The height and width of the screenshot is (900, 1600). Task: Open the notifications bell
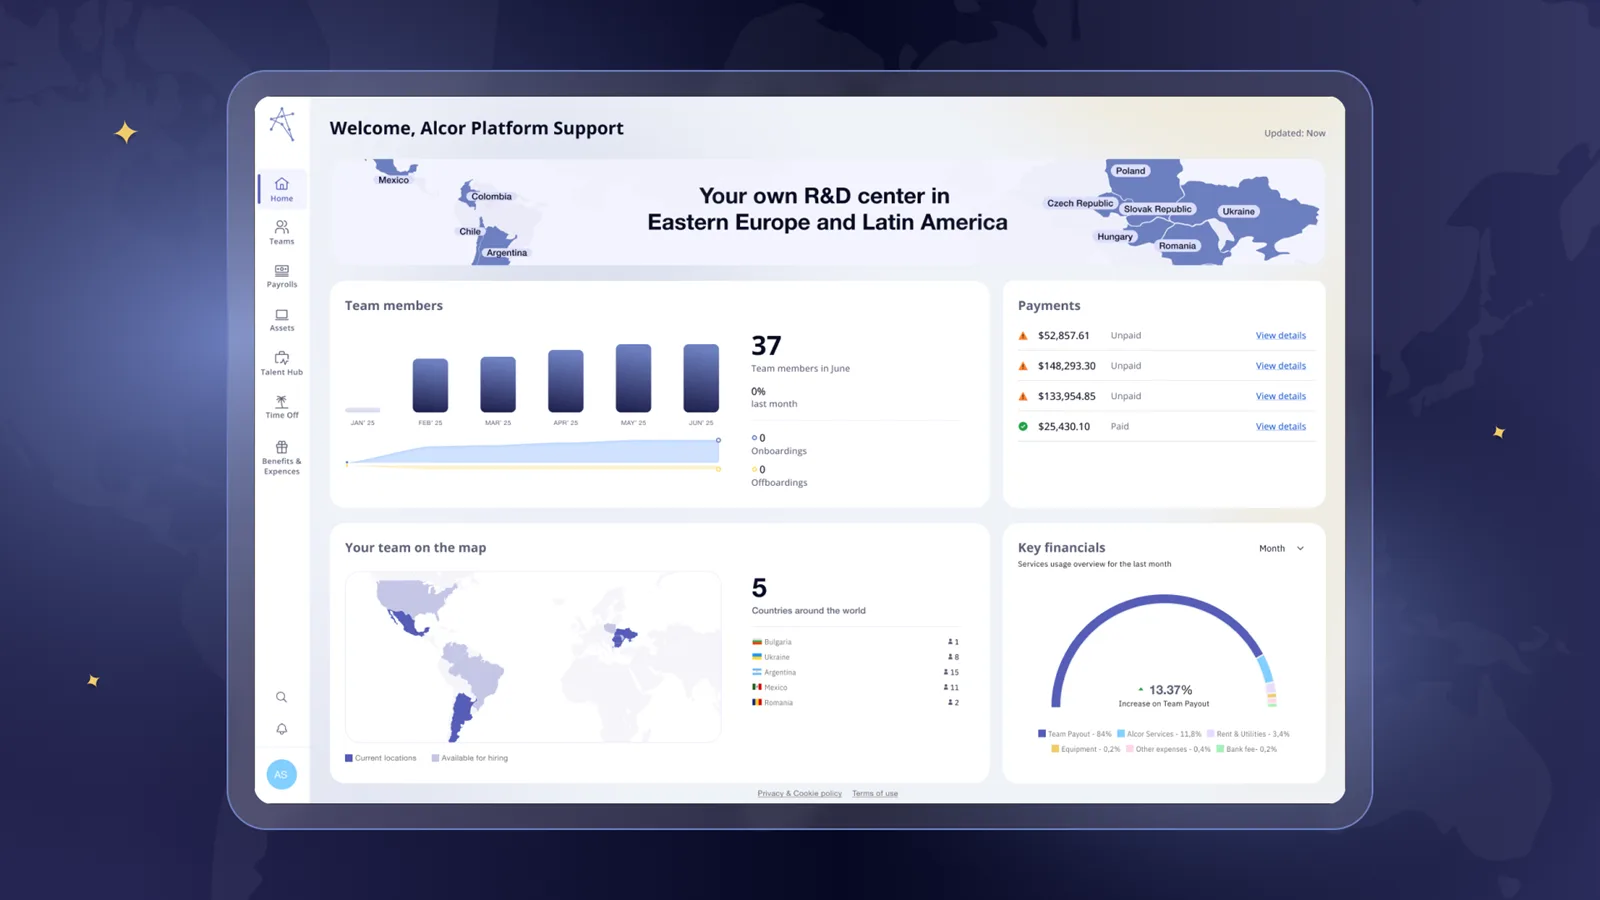[282, 729]
